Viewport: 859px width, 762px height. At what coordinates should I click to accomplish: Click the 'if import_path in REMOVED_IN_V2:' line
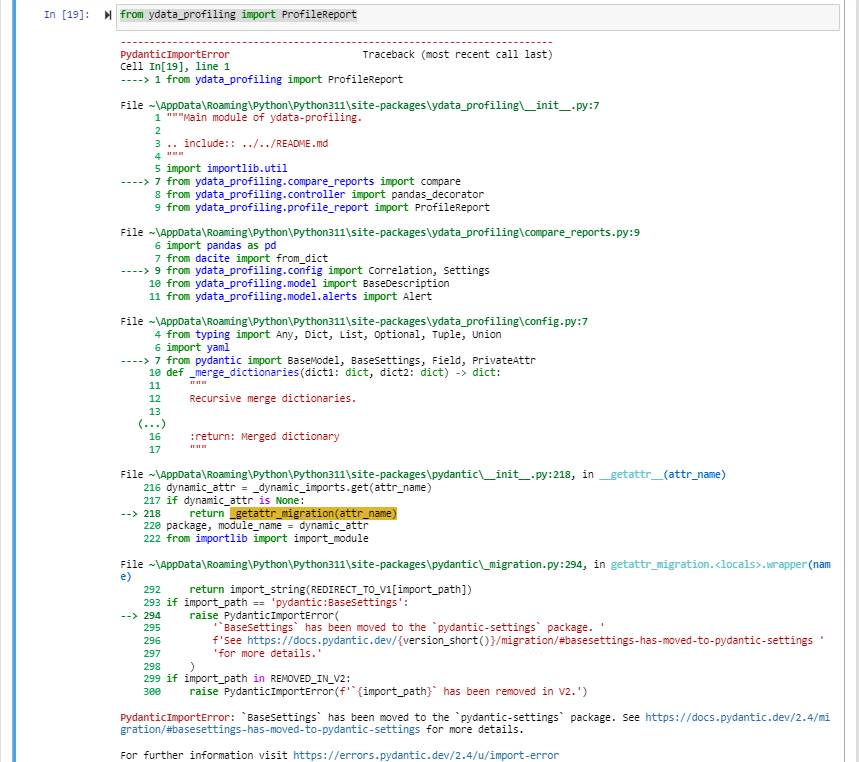click(x=259, y=678)
